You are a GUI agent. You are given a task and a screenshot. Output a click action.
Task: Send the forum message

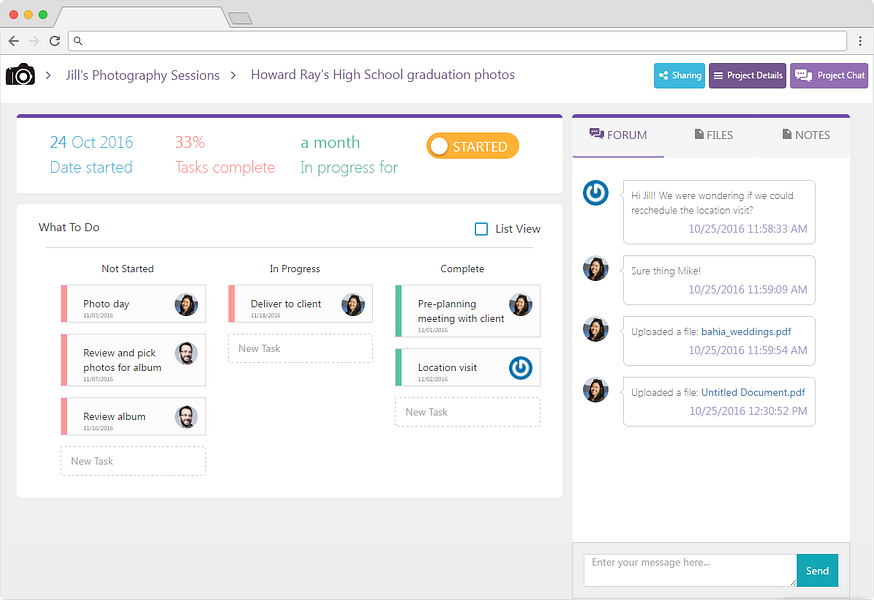tap(817, 570)
